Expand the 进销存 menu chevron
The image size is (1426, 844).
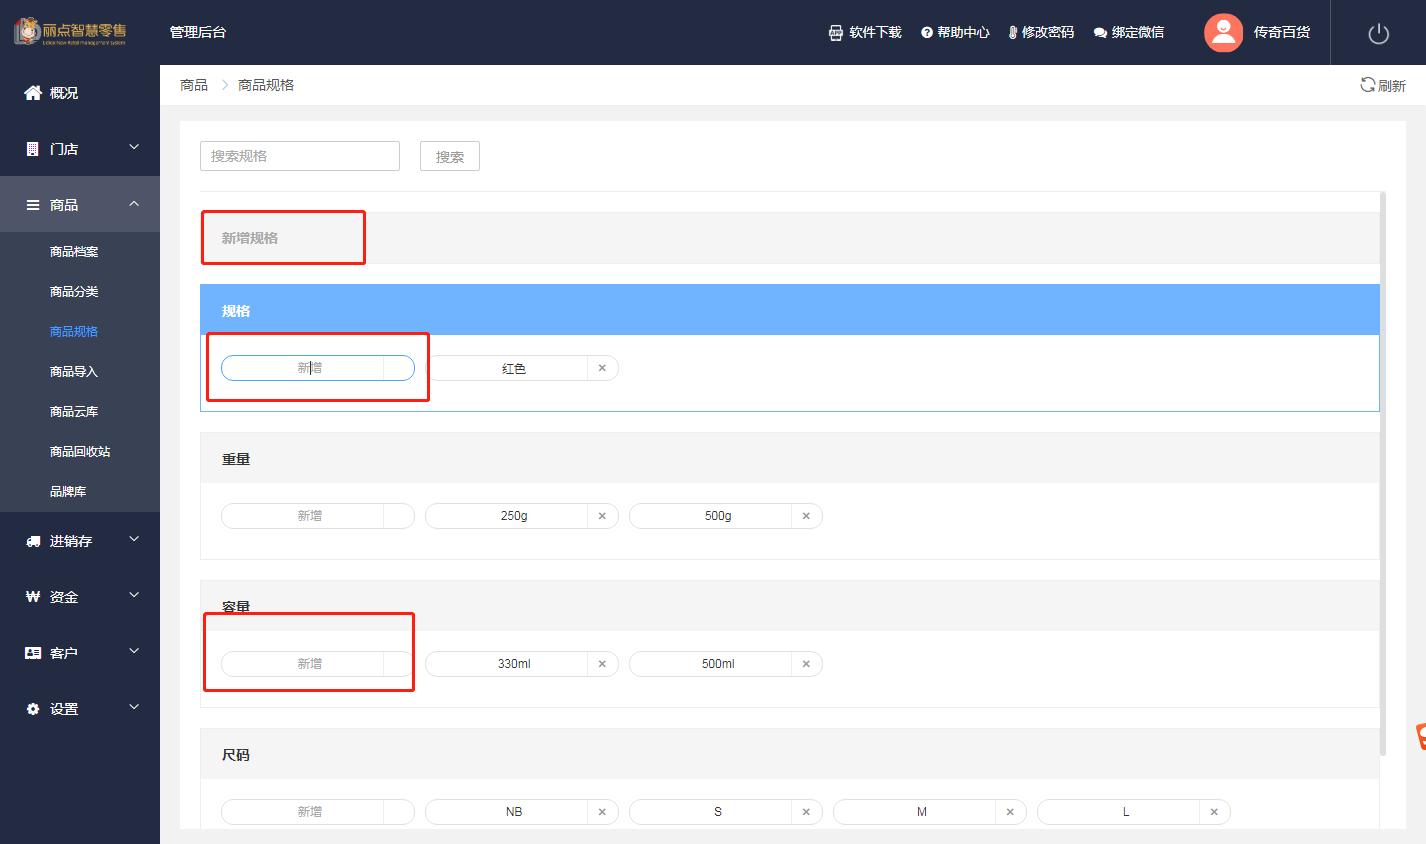coord(134,540)
